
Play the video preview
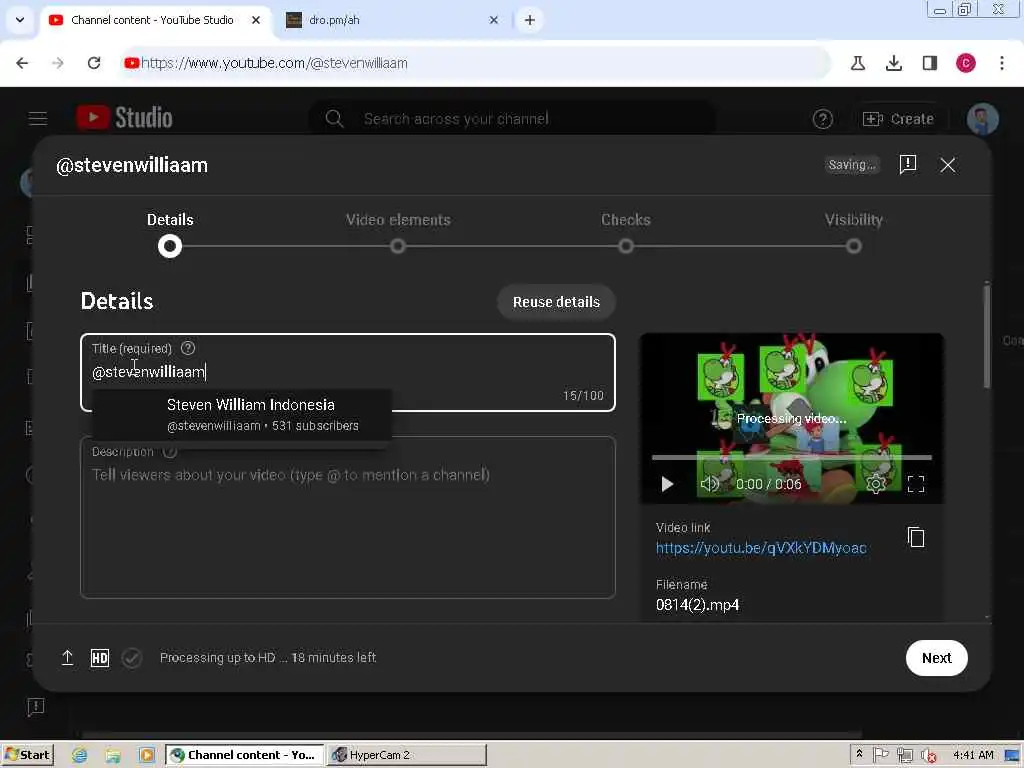pos(667,484)
